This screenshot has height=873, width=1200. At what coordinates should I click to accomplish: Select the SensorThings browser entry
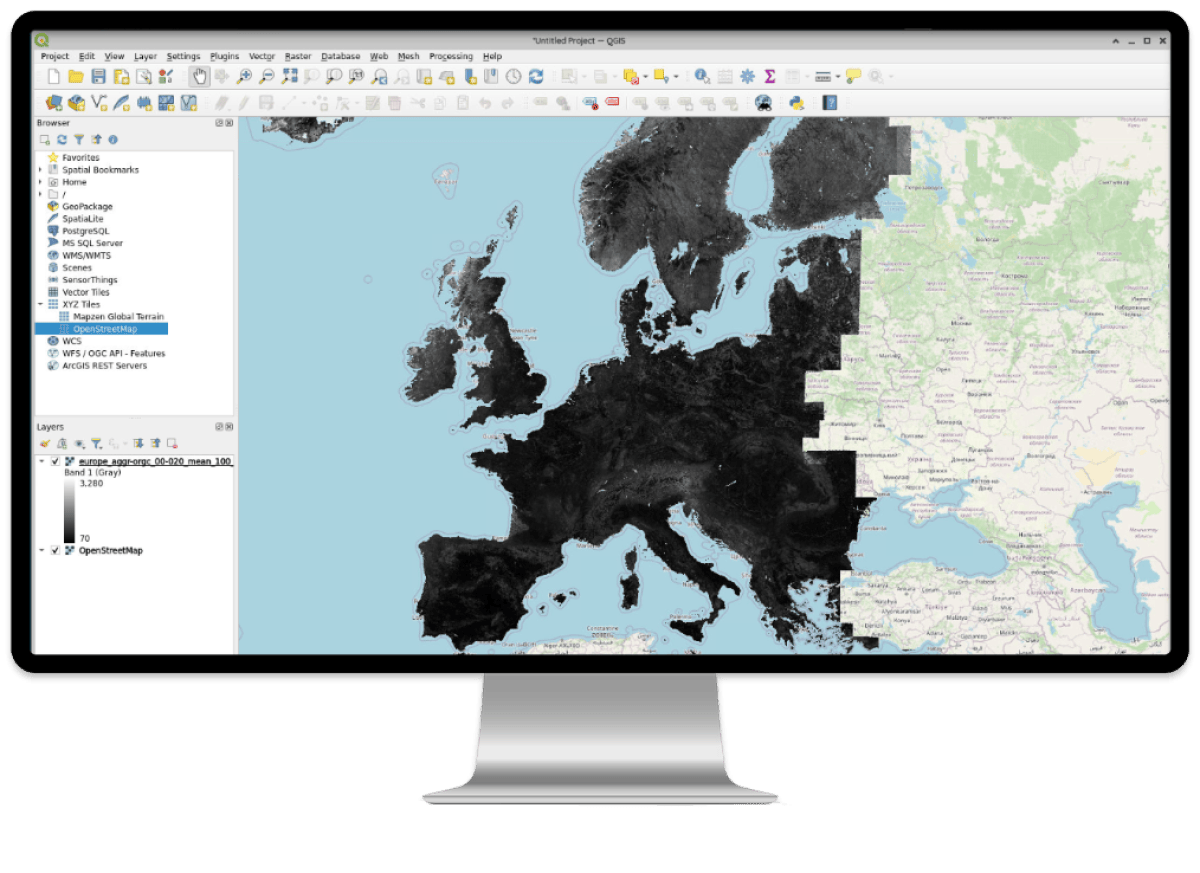(x=89, y=280)
